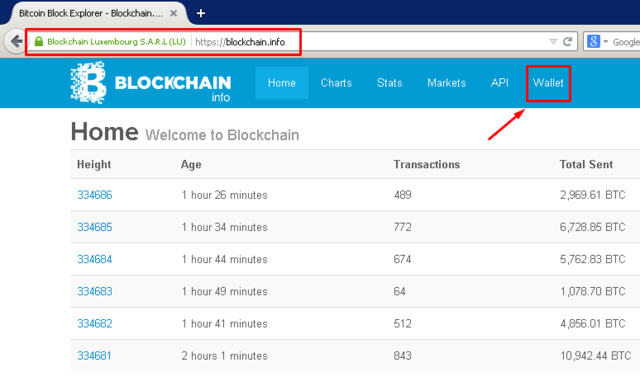
Task: Click the Total Sent column header
Action: tap(586, 164)
